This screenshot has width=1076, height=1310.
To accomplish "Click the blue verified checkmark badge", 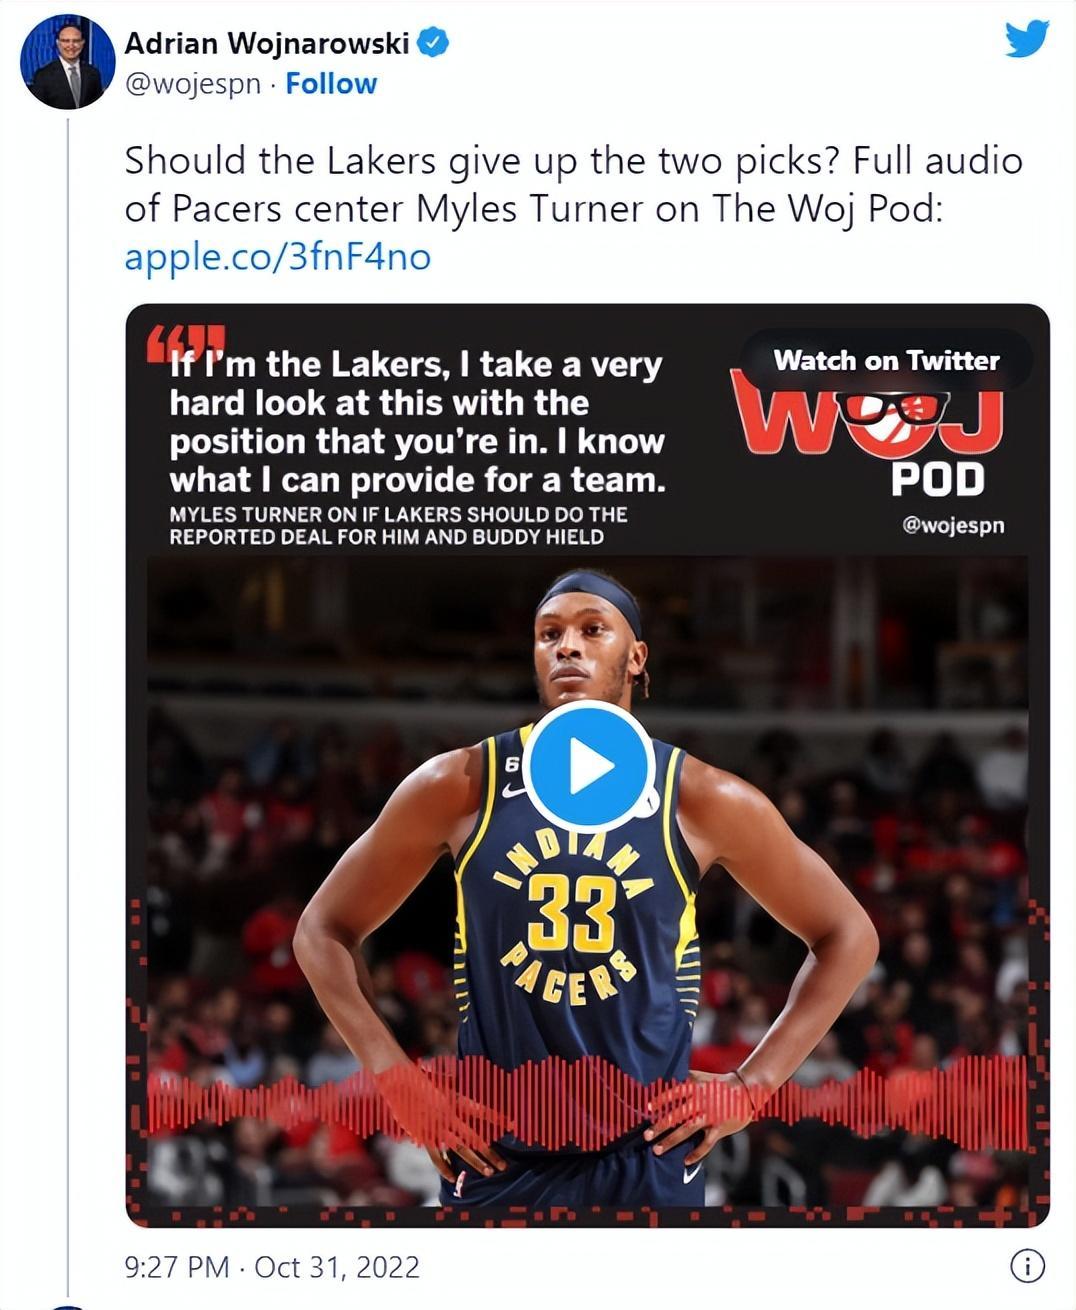I will (x=433, y=43).
